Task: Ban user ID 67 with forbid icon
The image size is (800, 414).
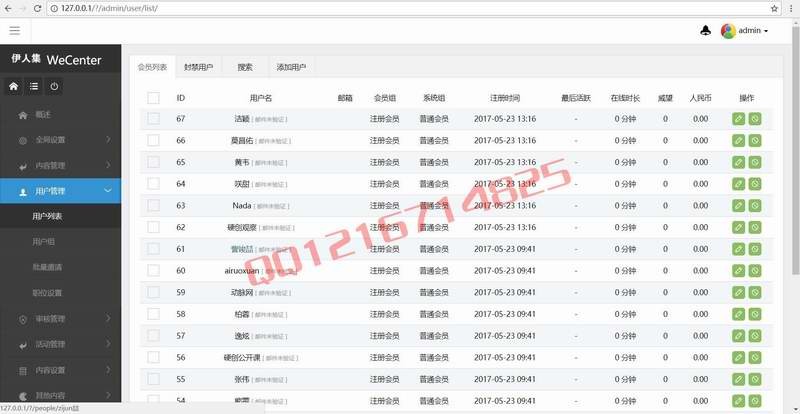Action: 755,119
